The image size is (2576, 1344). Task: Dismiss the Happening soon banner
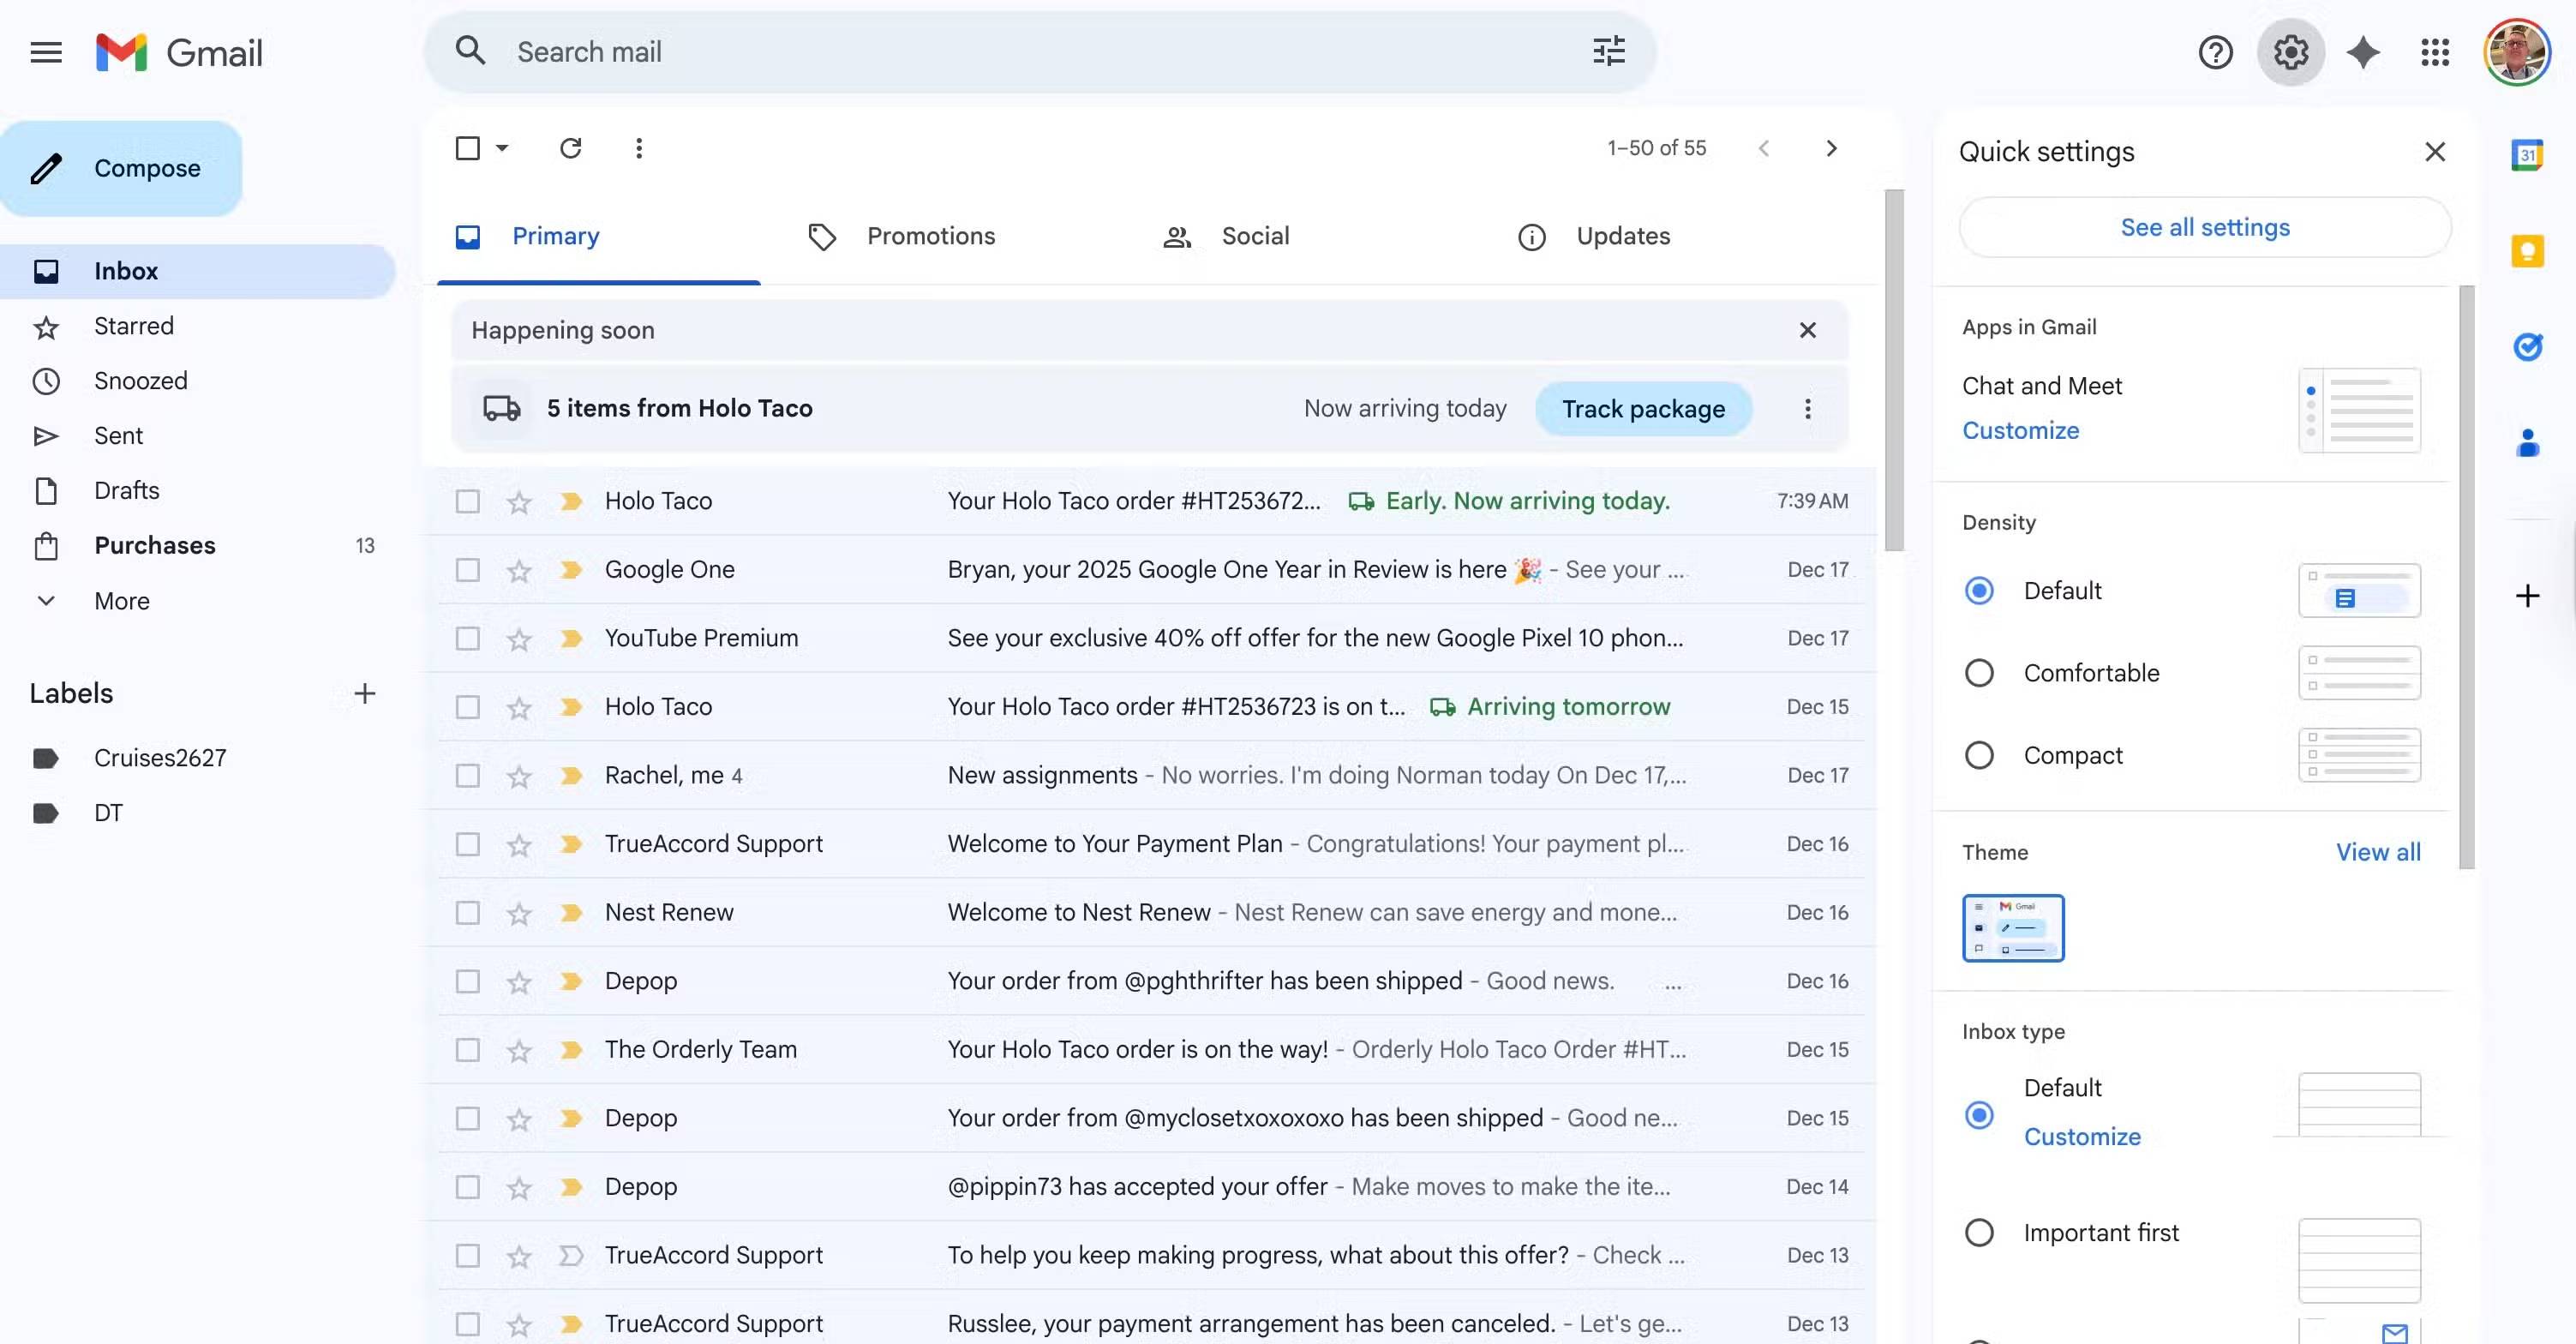click(x=1807, y=329)
